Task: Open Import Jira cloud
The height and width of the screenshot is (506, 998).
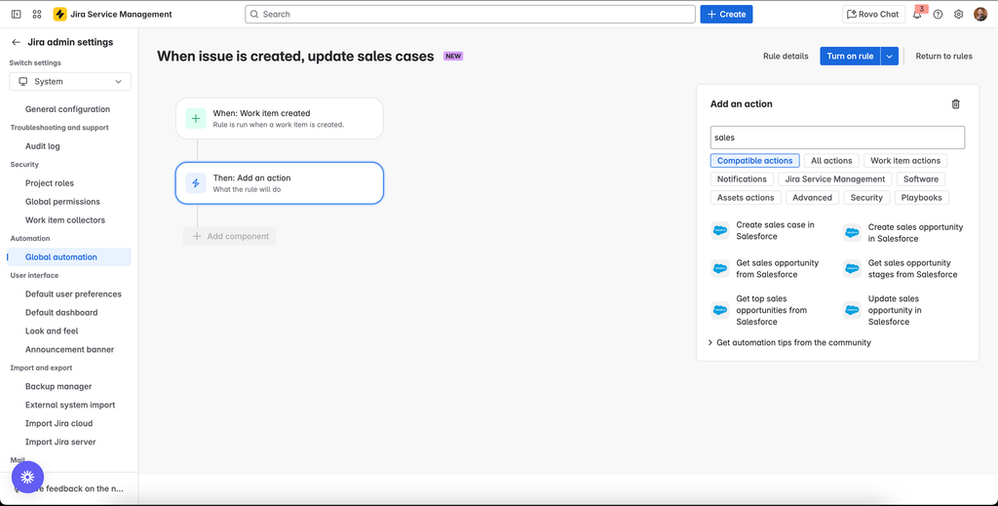Action: point(59,423)
